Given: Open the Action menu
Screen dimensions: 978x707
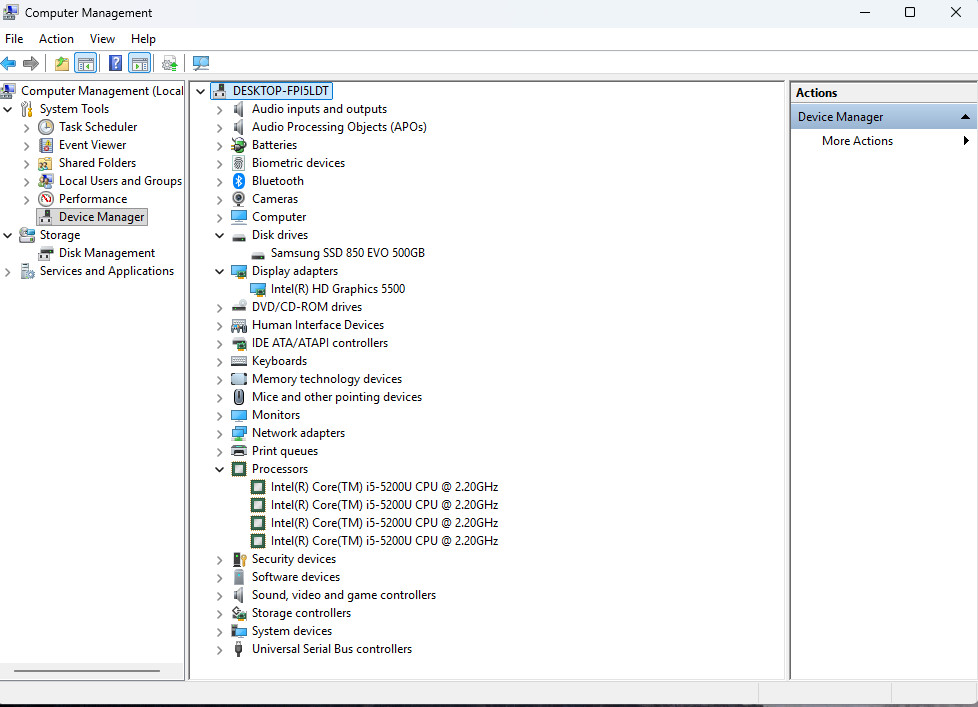Looking at the screenshot, I should click(56, 39).
